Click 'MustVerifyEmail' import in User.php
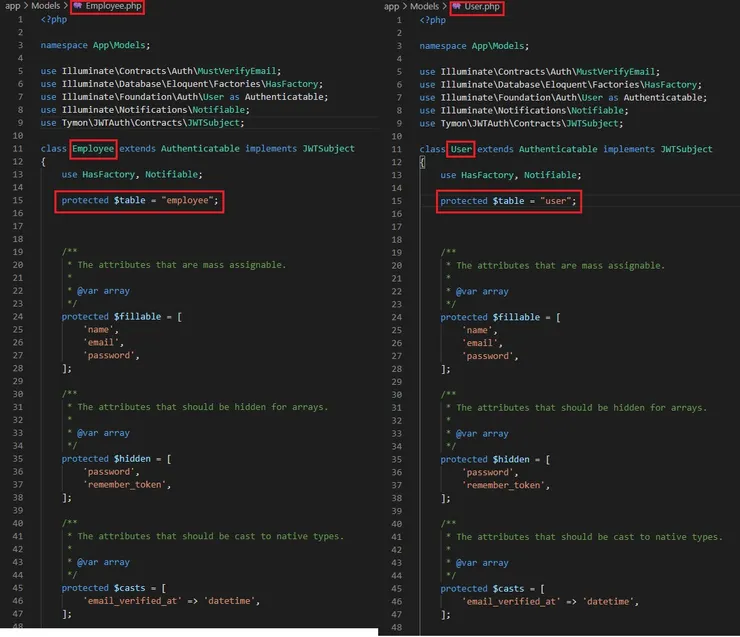Viewport: 740px width, 637px height. click(x=616, y=72)
